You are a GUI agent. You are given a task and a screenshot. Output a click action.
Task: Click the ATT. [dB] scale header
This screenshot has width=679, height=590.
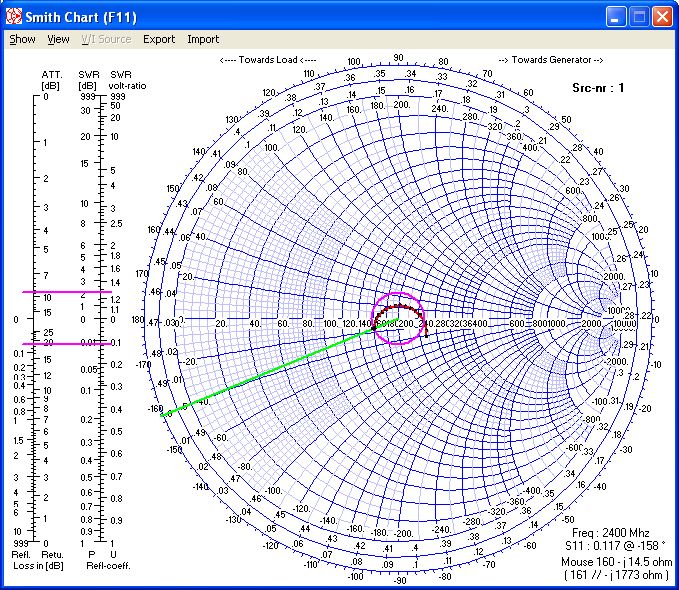tap(52, 80)
